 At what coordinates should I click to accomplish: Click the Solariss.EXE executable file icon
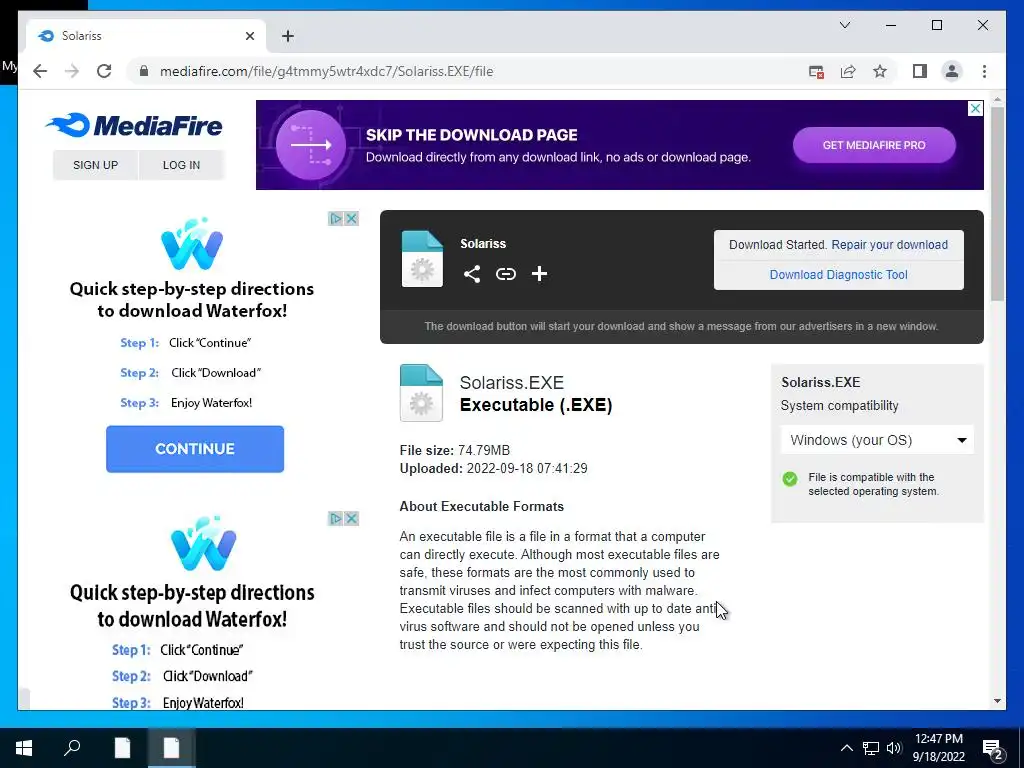421,392
